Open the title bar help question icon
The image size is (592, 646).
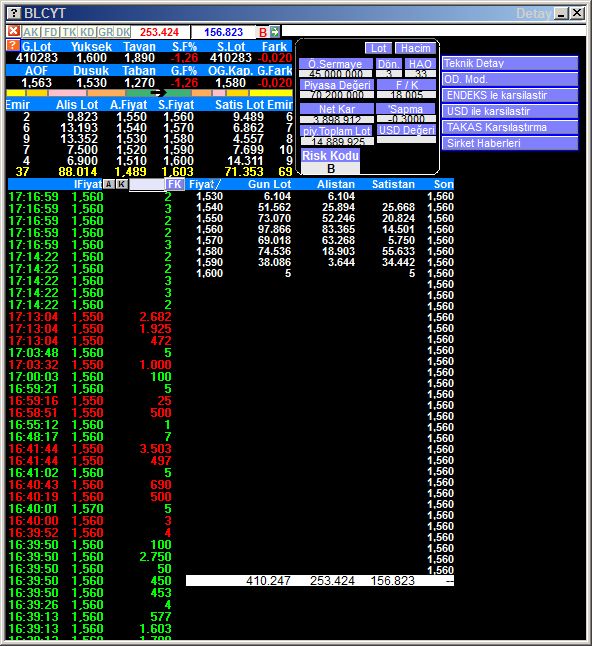[14, 13]
